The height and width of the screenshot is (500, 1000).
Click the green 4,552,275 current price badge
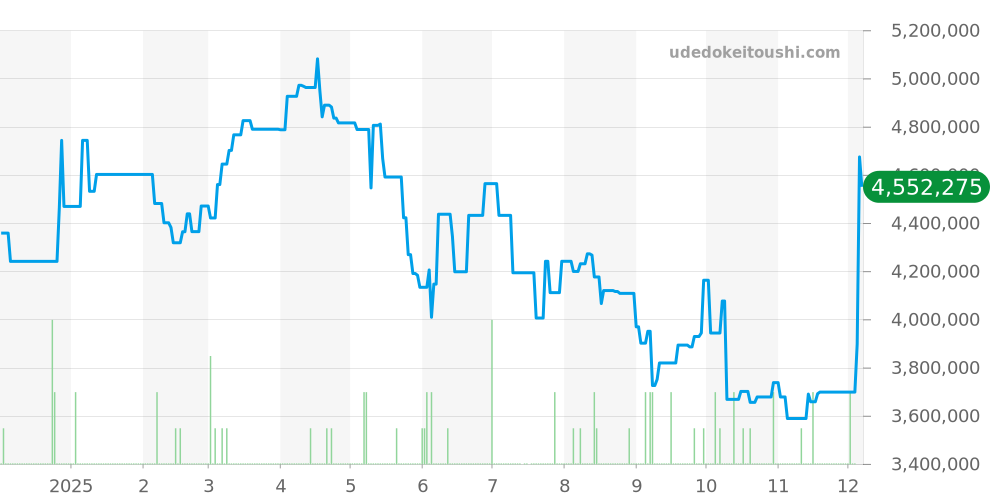926,187
